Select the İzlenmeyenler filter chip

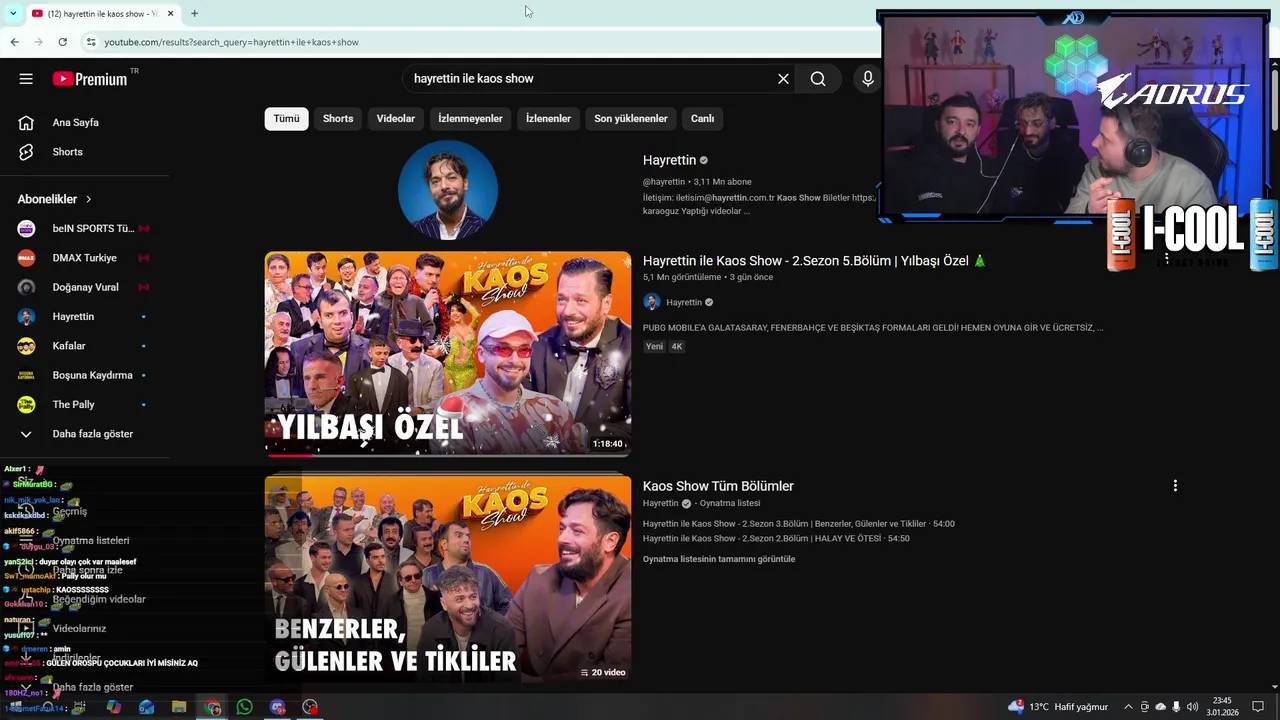pos(470,118)
